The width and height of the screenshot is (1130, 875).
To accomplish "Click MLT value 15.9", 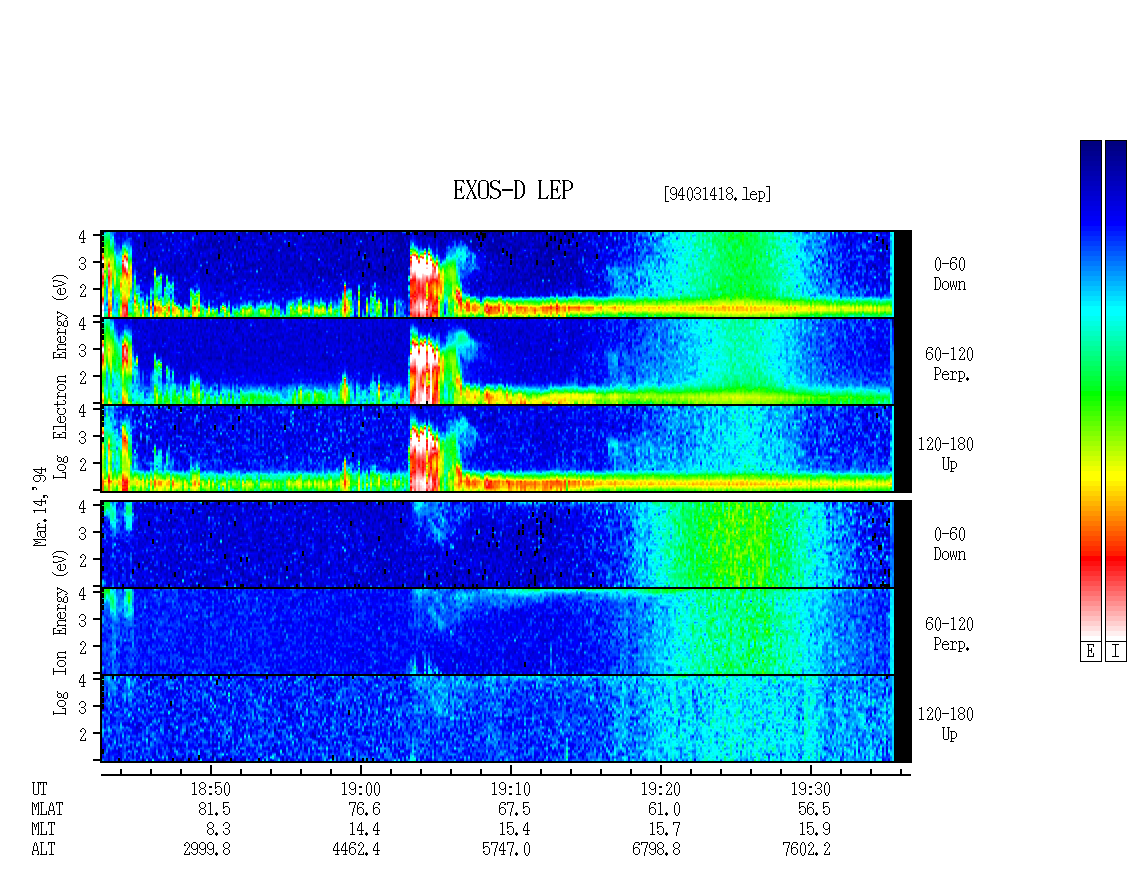I will 814,830.
